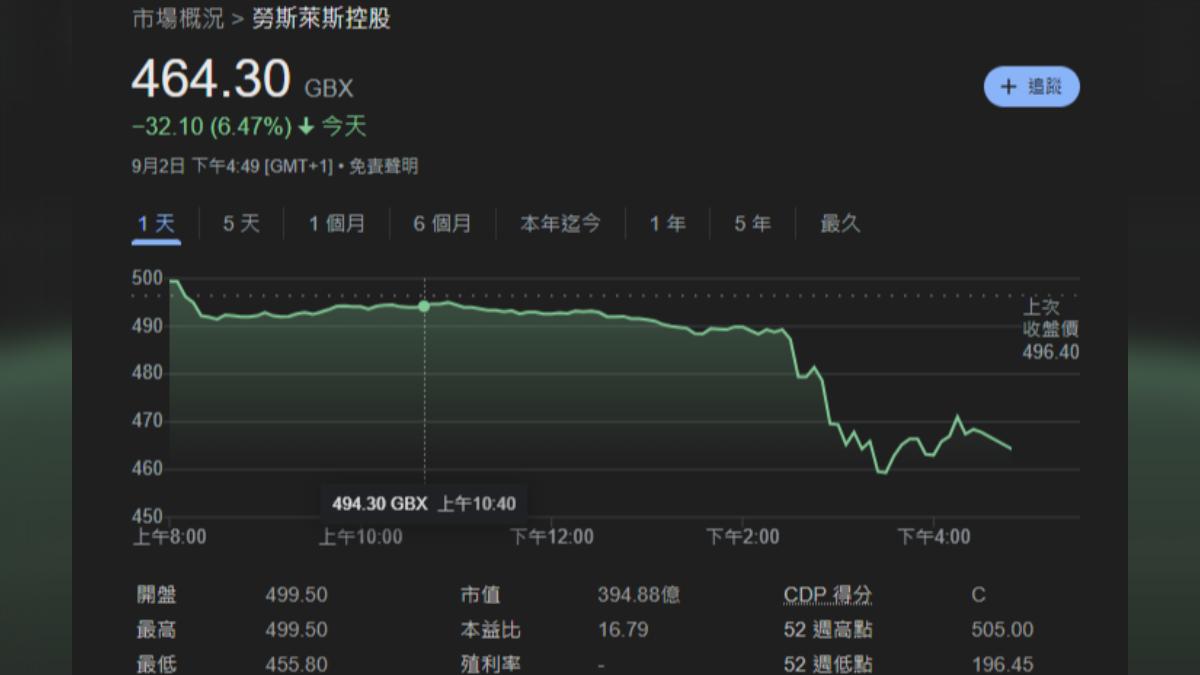
Task: Show the 本年迄今 chart range
Action: tap(560, 224)
